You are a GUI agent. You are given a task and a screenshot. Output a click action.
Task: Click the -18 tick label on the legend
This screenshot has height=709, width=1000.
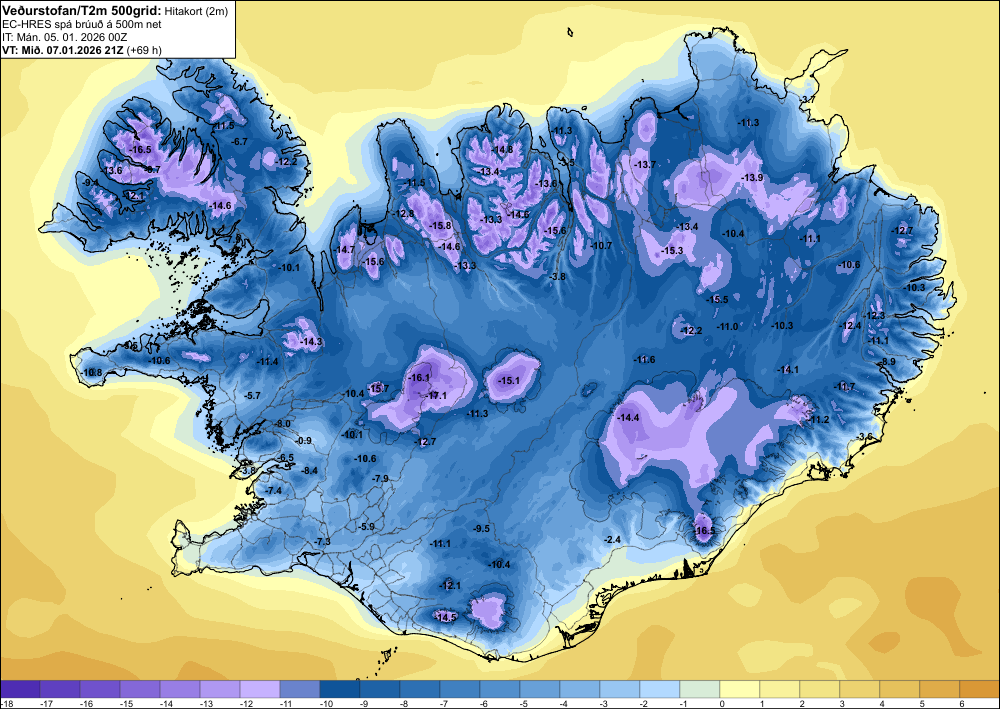coord(6,703)
